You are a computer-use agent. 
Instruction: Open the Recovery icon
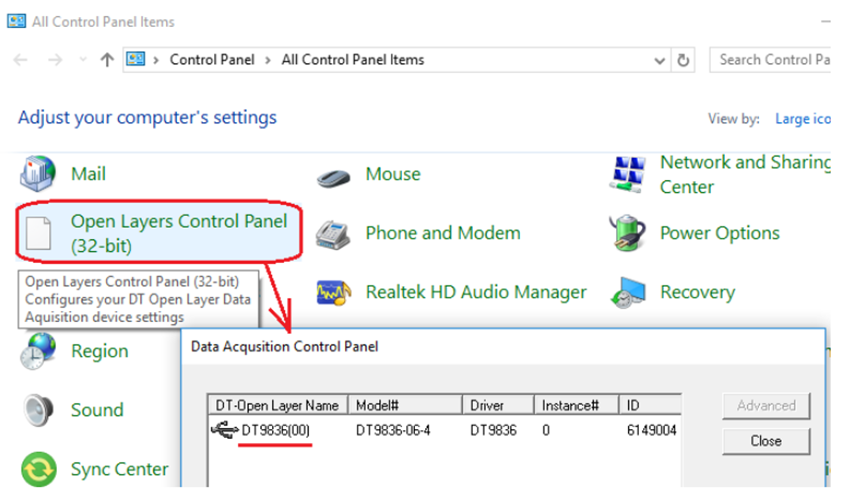(x=629, y=293)
